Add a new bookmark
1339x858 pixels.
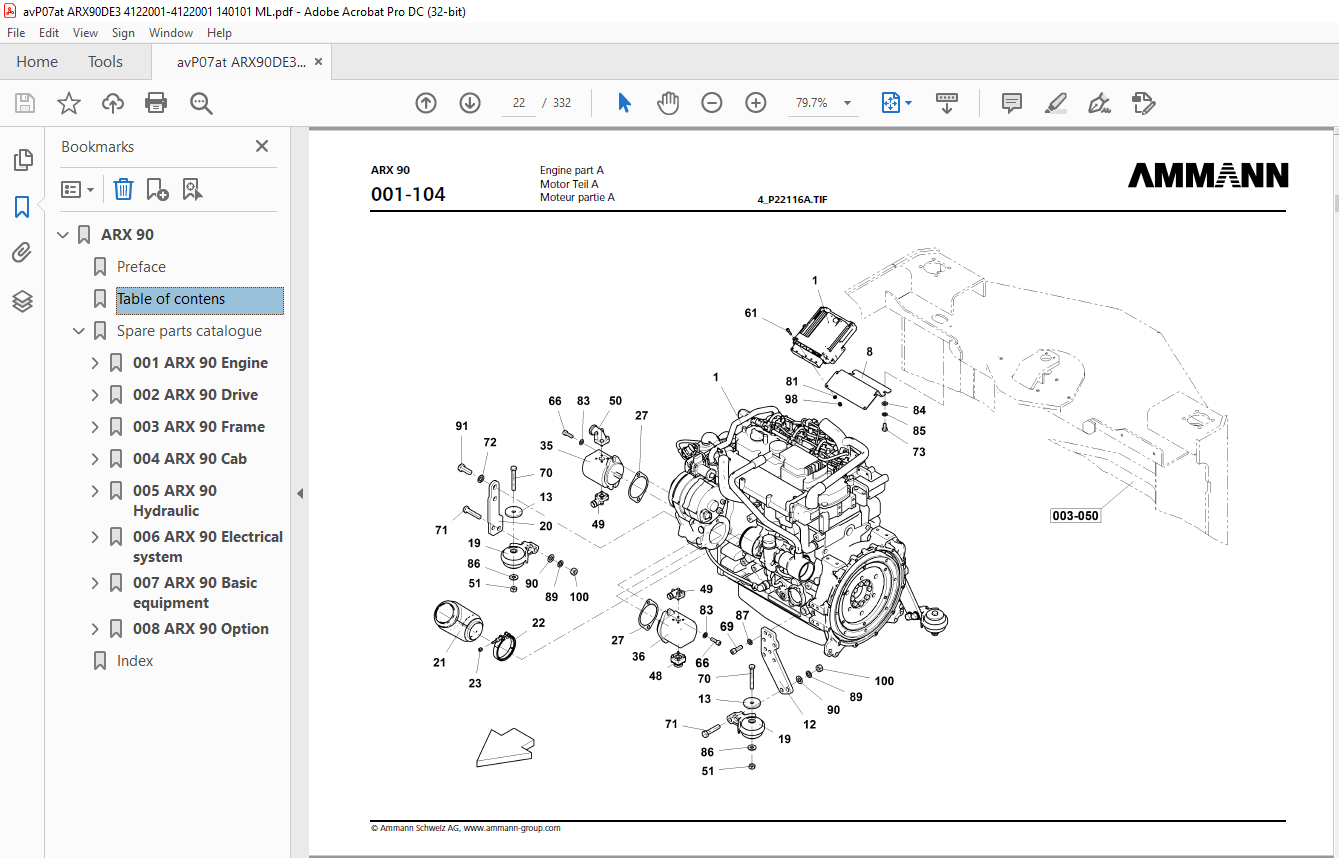click(x=157, y=189)
